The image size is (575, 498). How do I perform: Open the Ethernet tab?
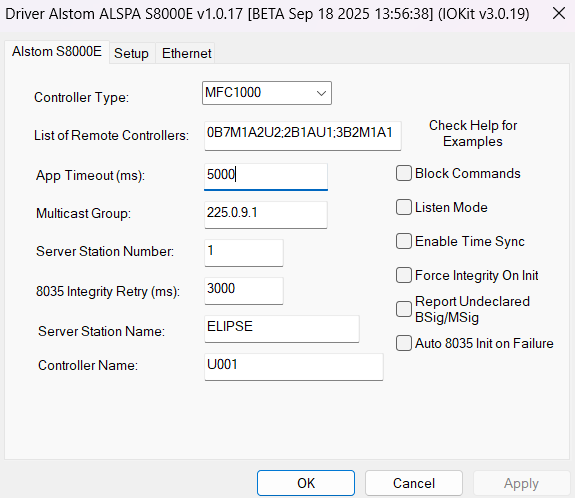186,54
